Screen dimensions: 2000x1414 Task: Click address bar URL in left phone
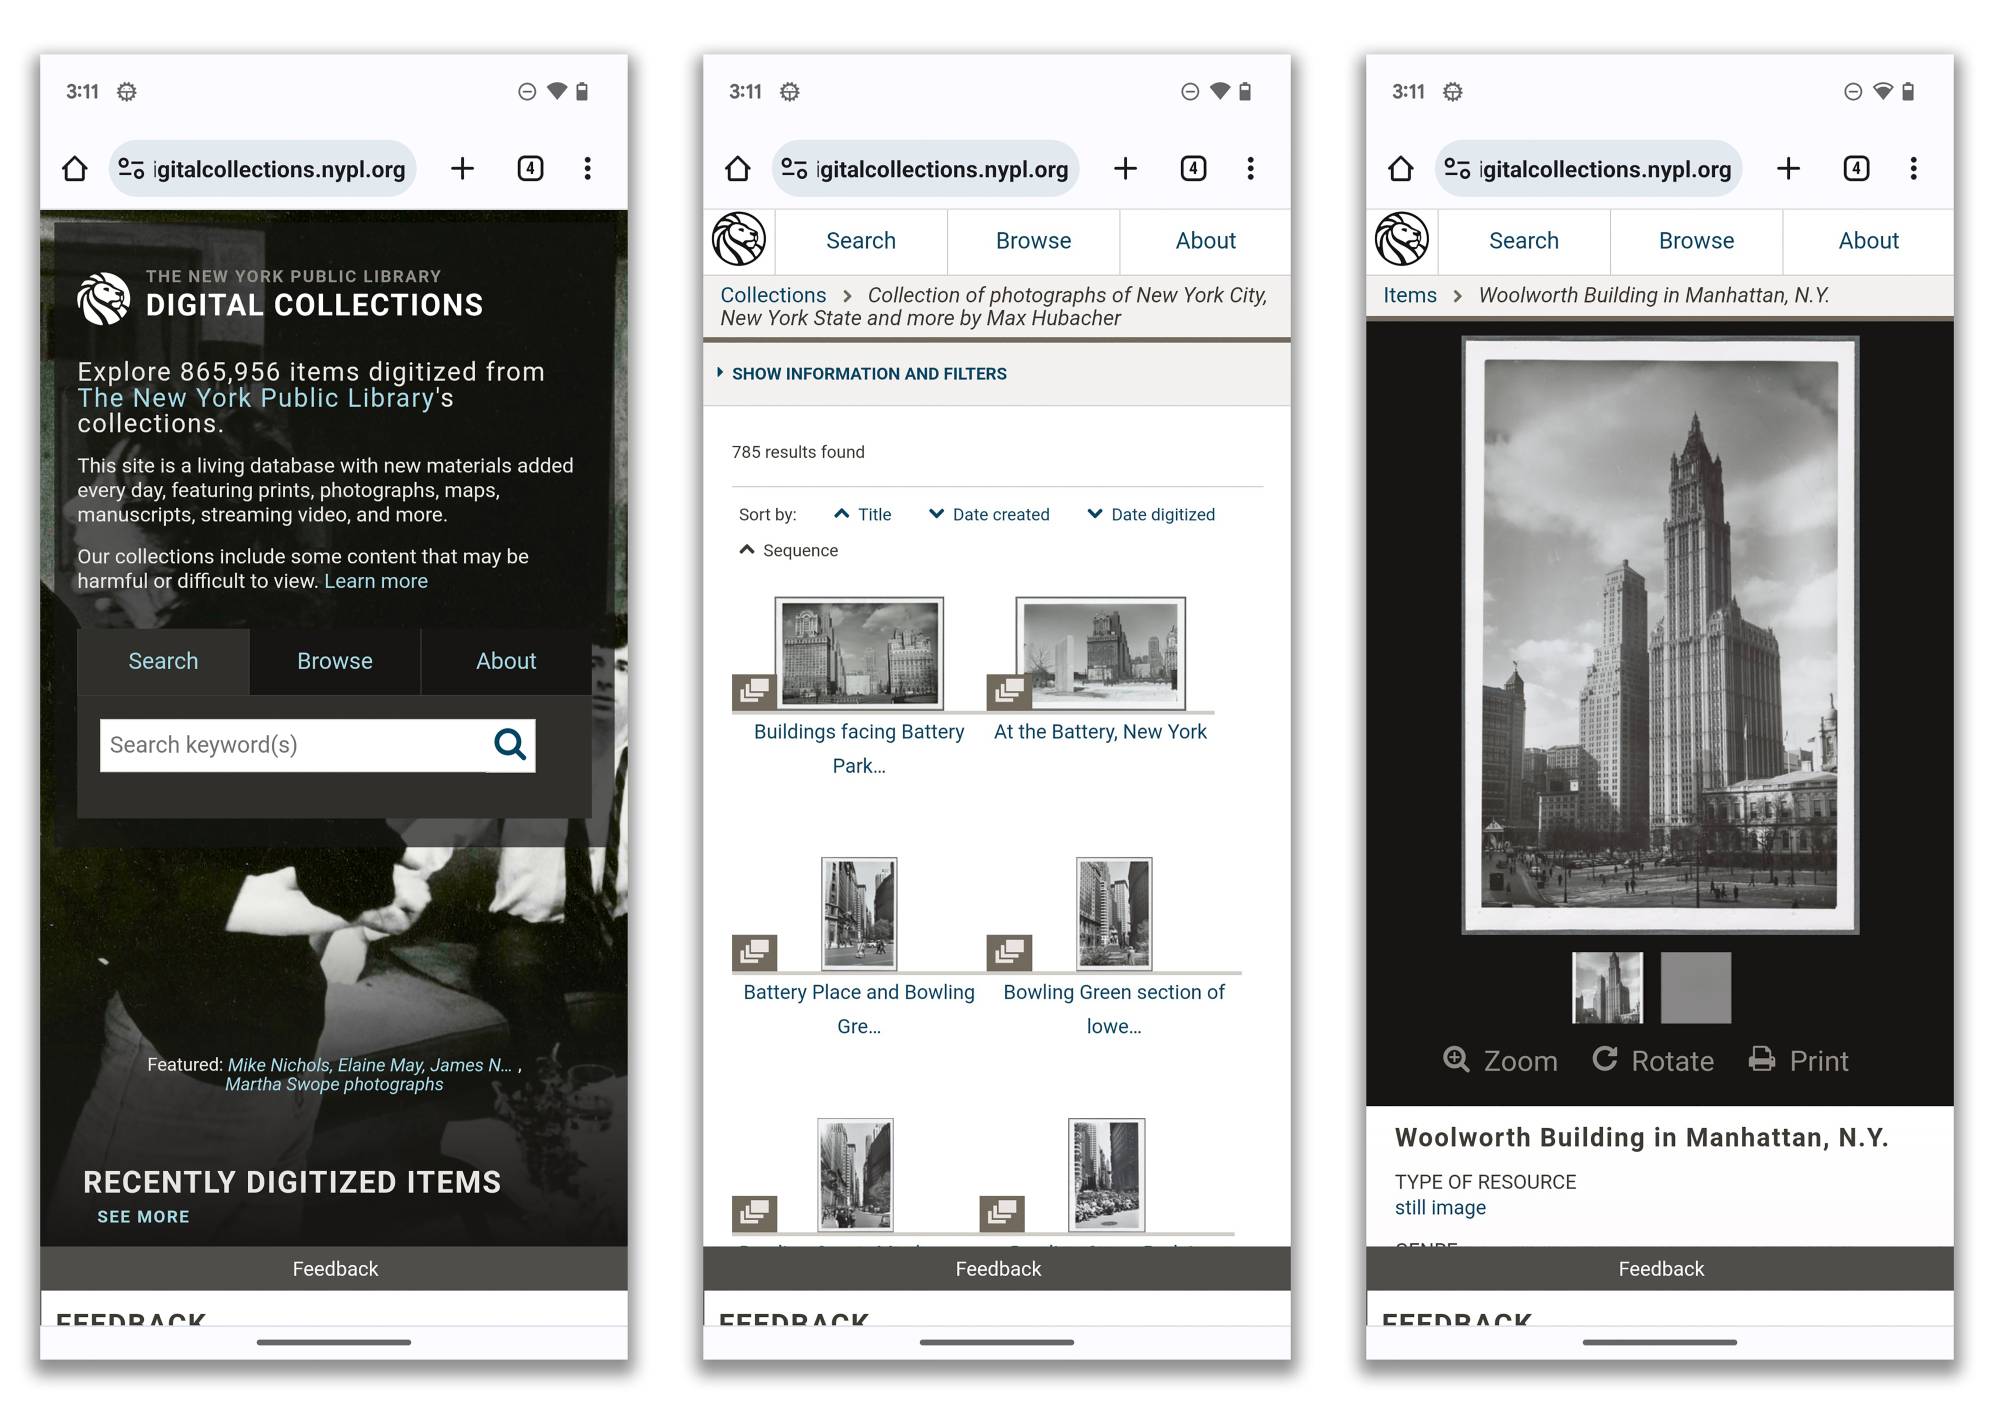click(279, 169)
